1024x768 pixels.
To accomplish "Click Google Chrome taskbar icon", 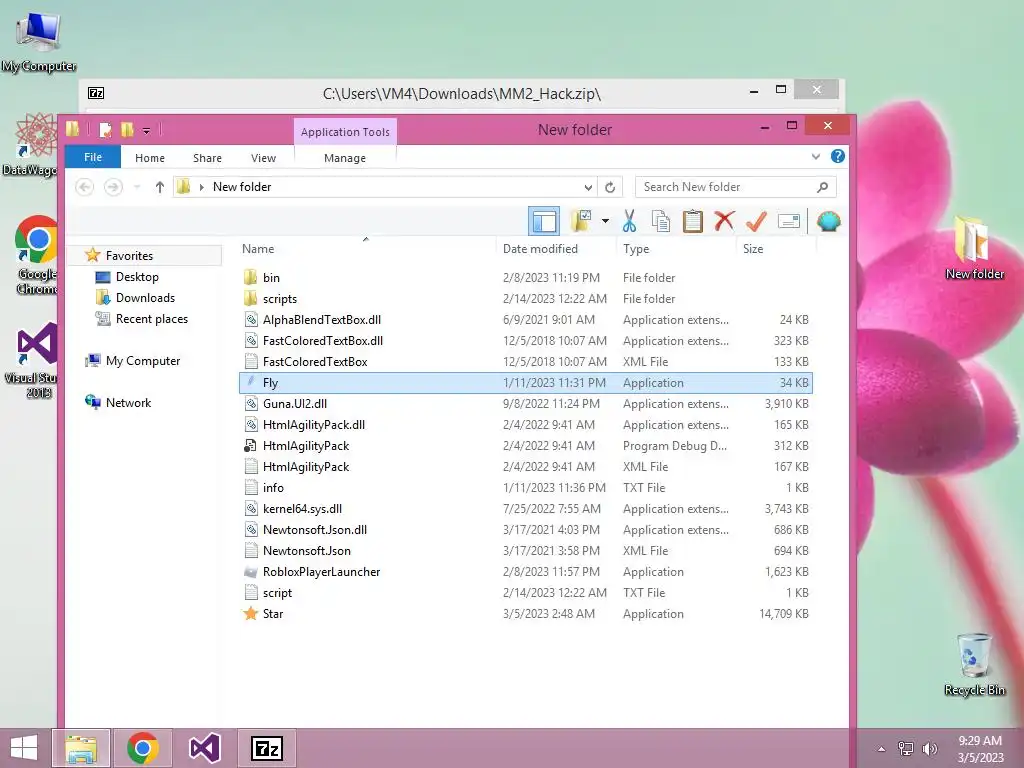I will (x=142, y=748).
